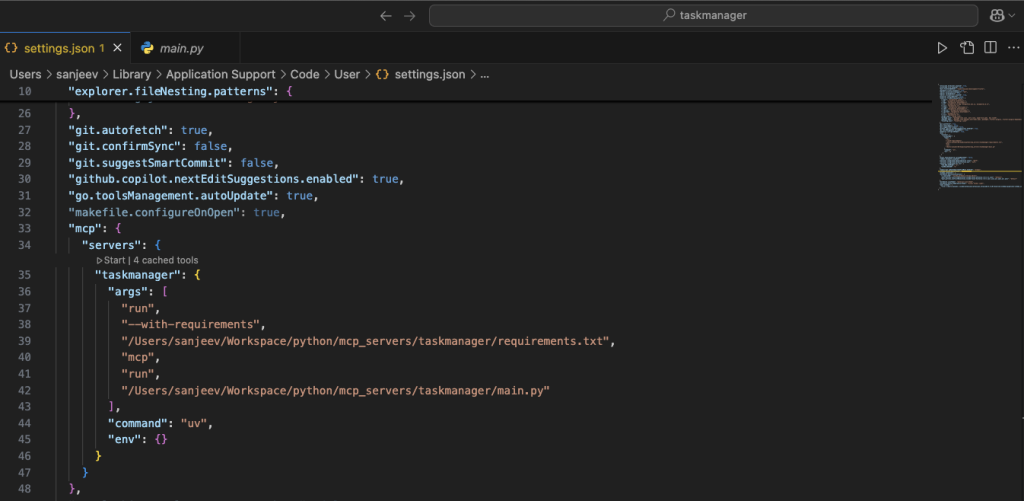Image resolution: width=1024 pixels, height=501 pixels.
Task: Click the minimap code overview
Action: [978, 137]
